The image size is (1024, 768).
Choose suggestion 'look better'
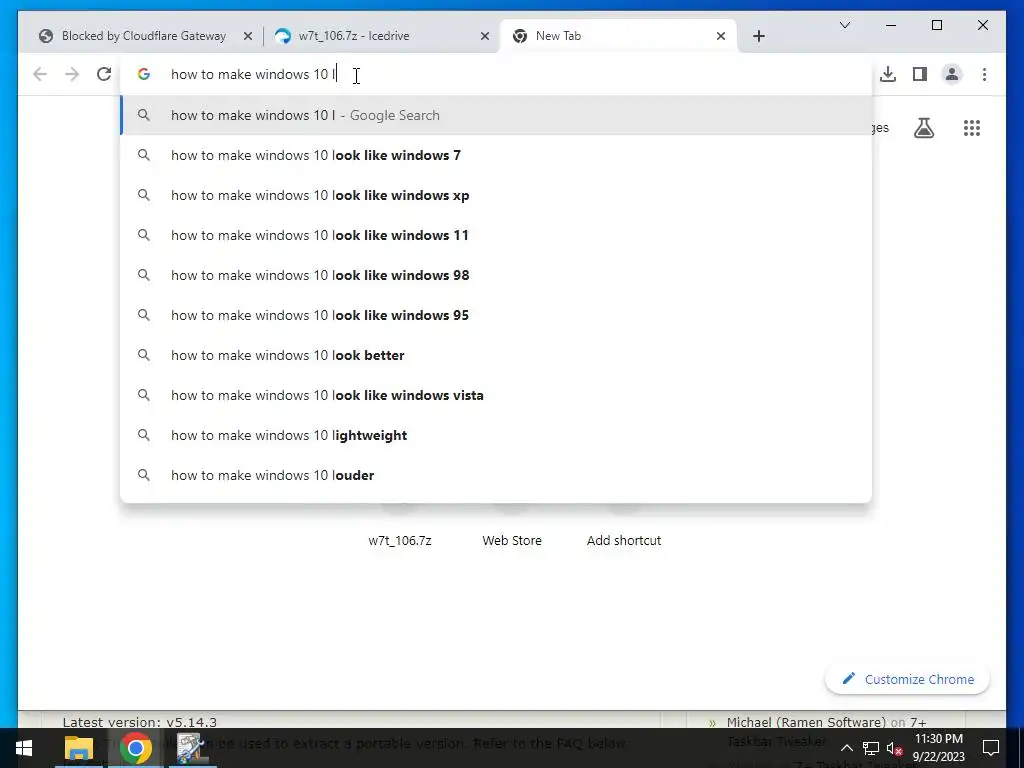pos(496,355)
